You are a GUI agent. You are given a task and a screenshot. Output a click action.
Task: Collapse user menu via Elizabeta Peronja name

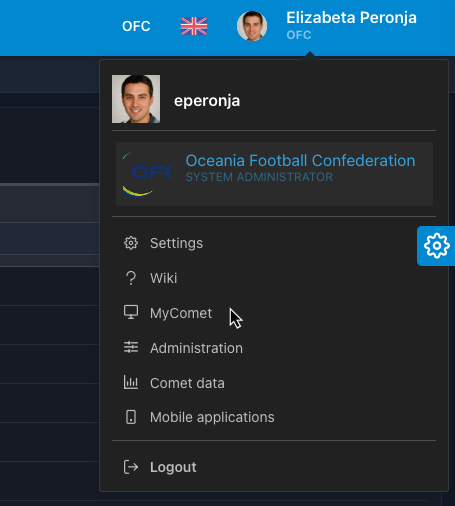click(351, 18)
